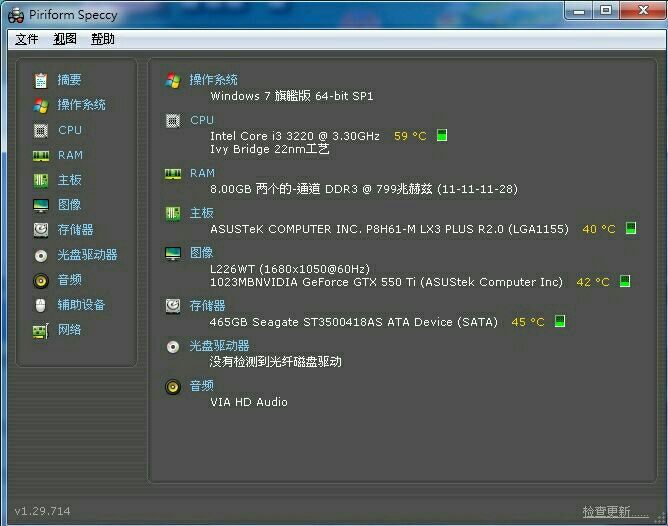Click the 辅助设备 mouse icon in sidebar

40,305
